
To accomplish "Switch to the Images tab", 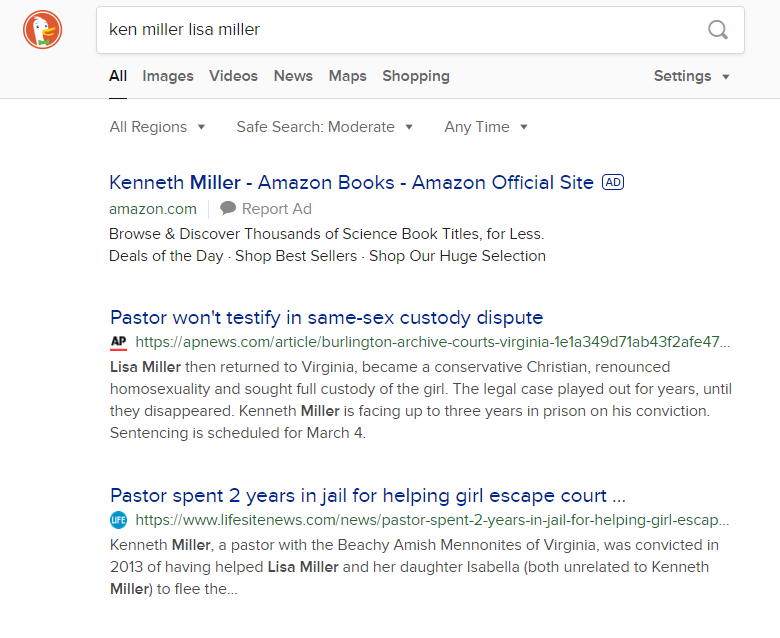I will 168,76.
